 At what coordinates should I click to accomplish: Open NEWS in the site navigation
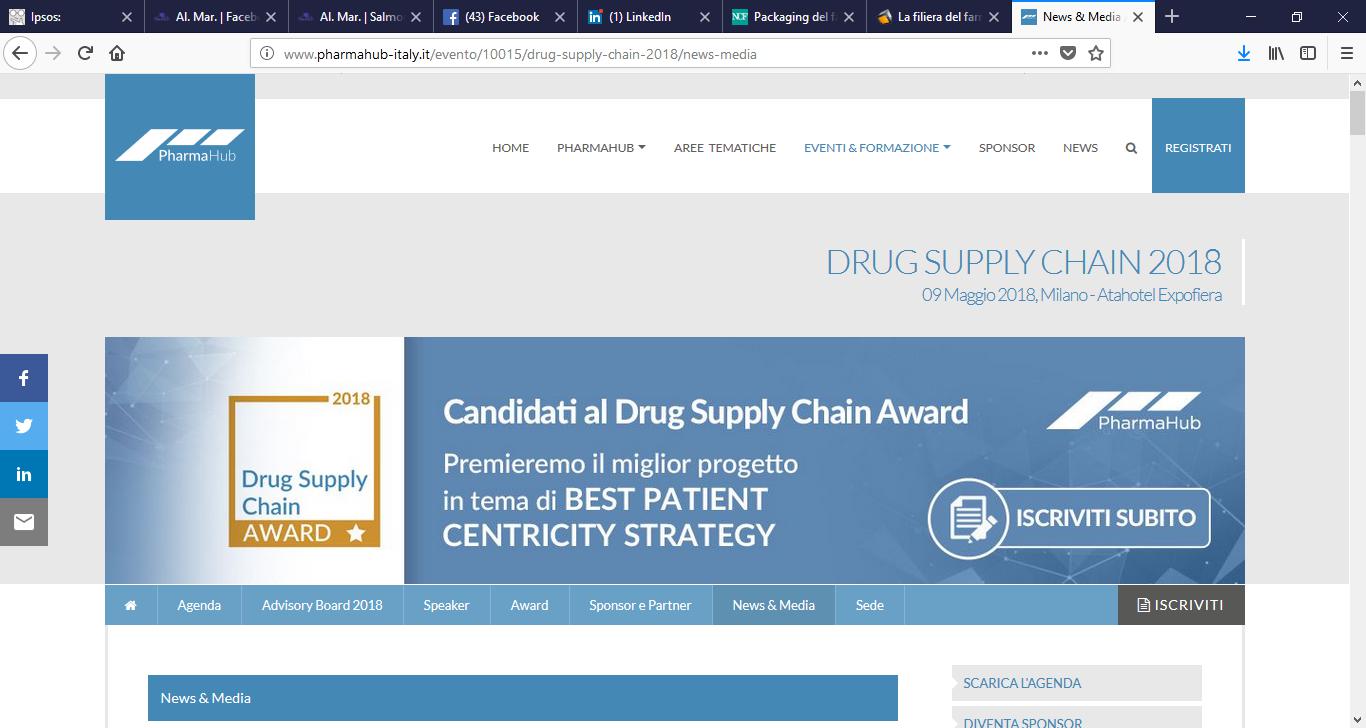pos(1080,147)
